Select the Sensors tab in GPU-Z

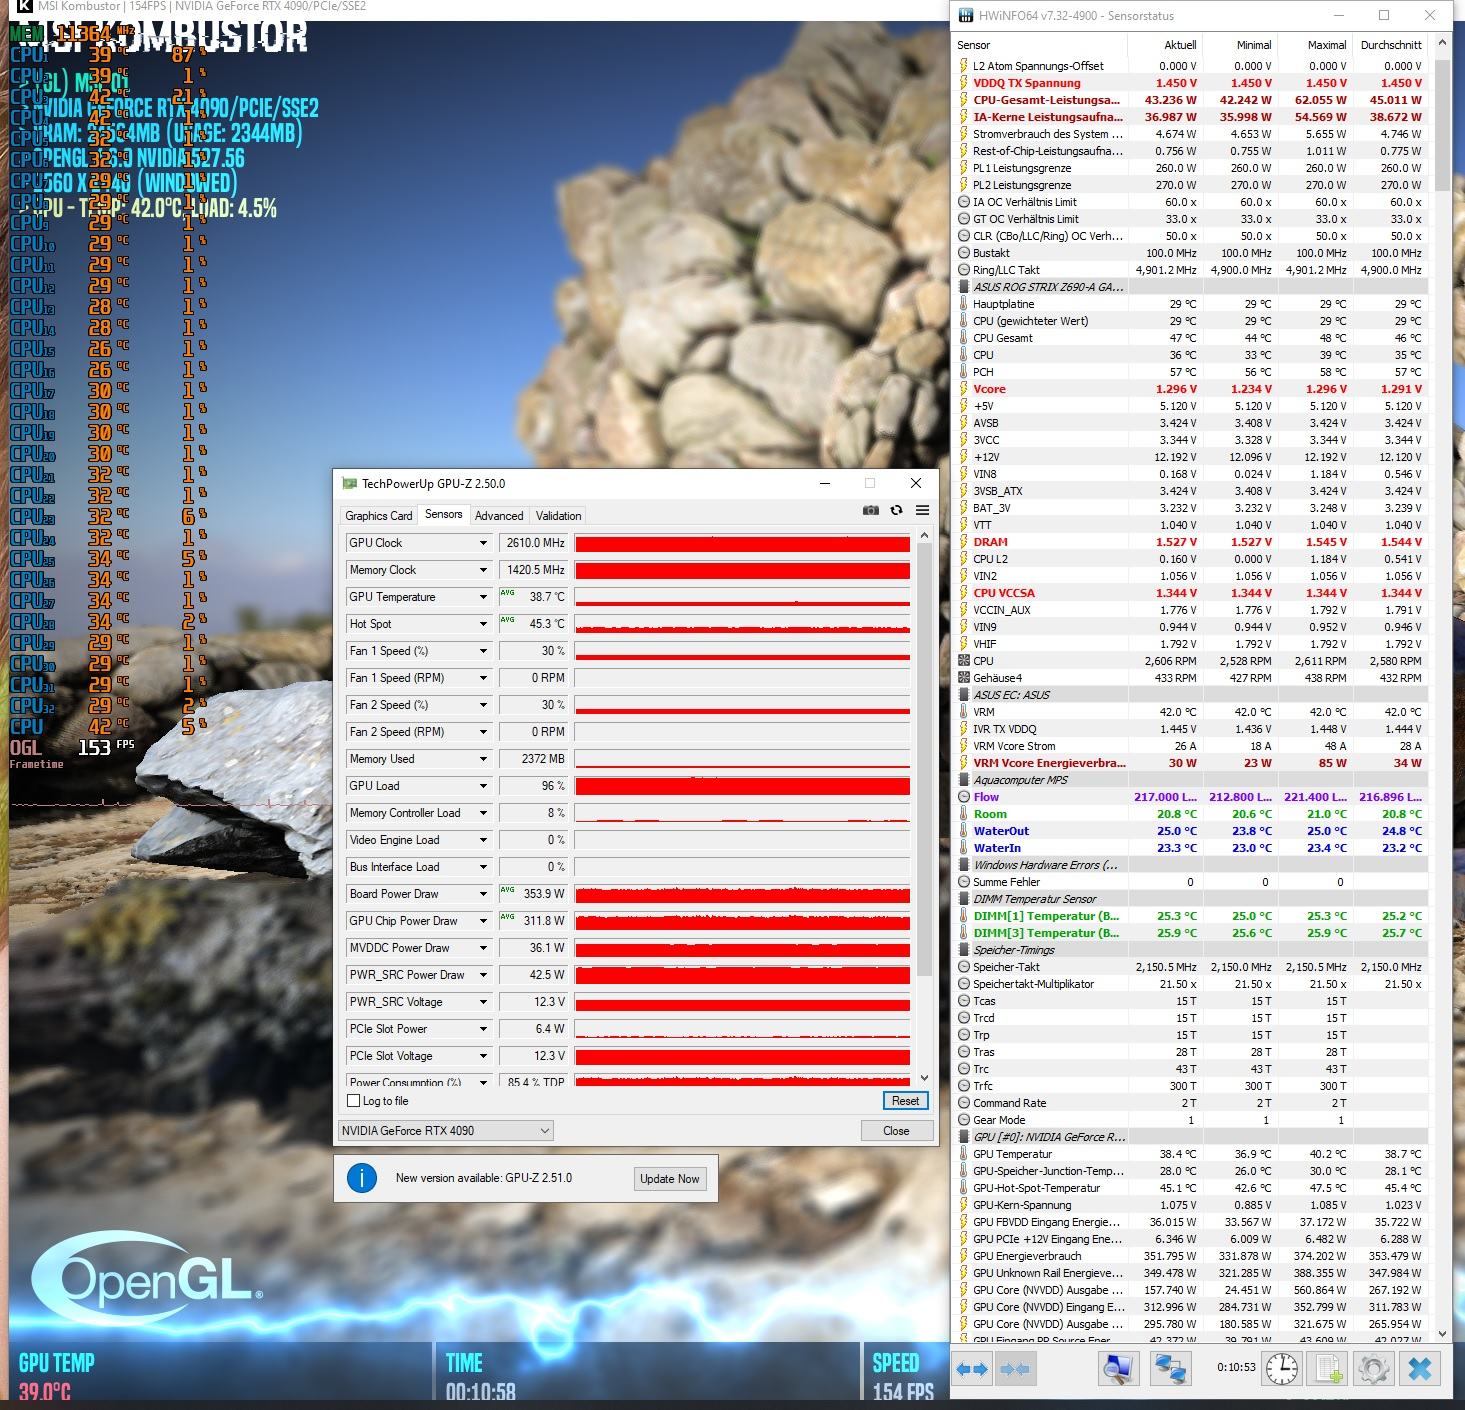[x=444, y=514]
